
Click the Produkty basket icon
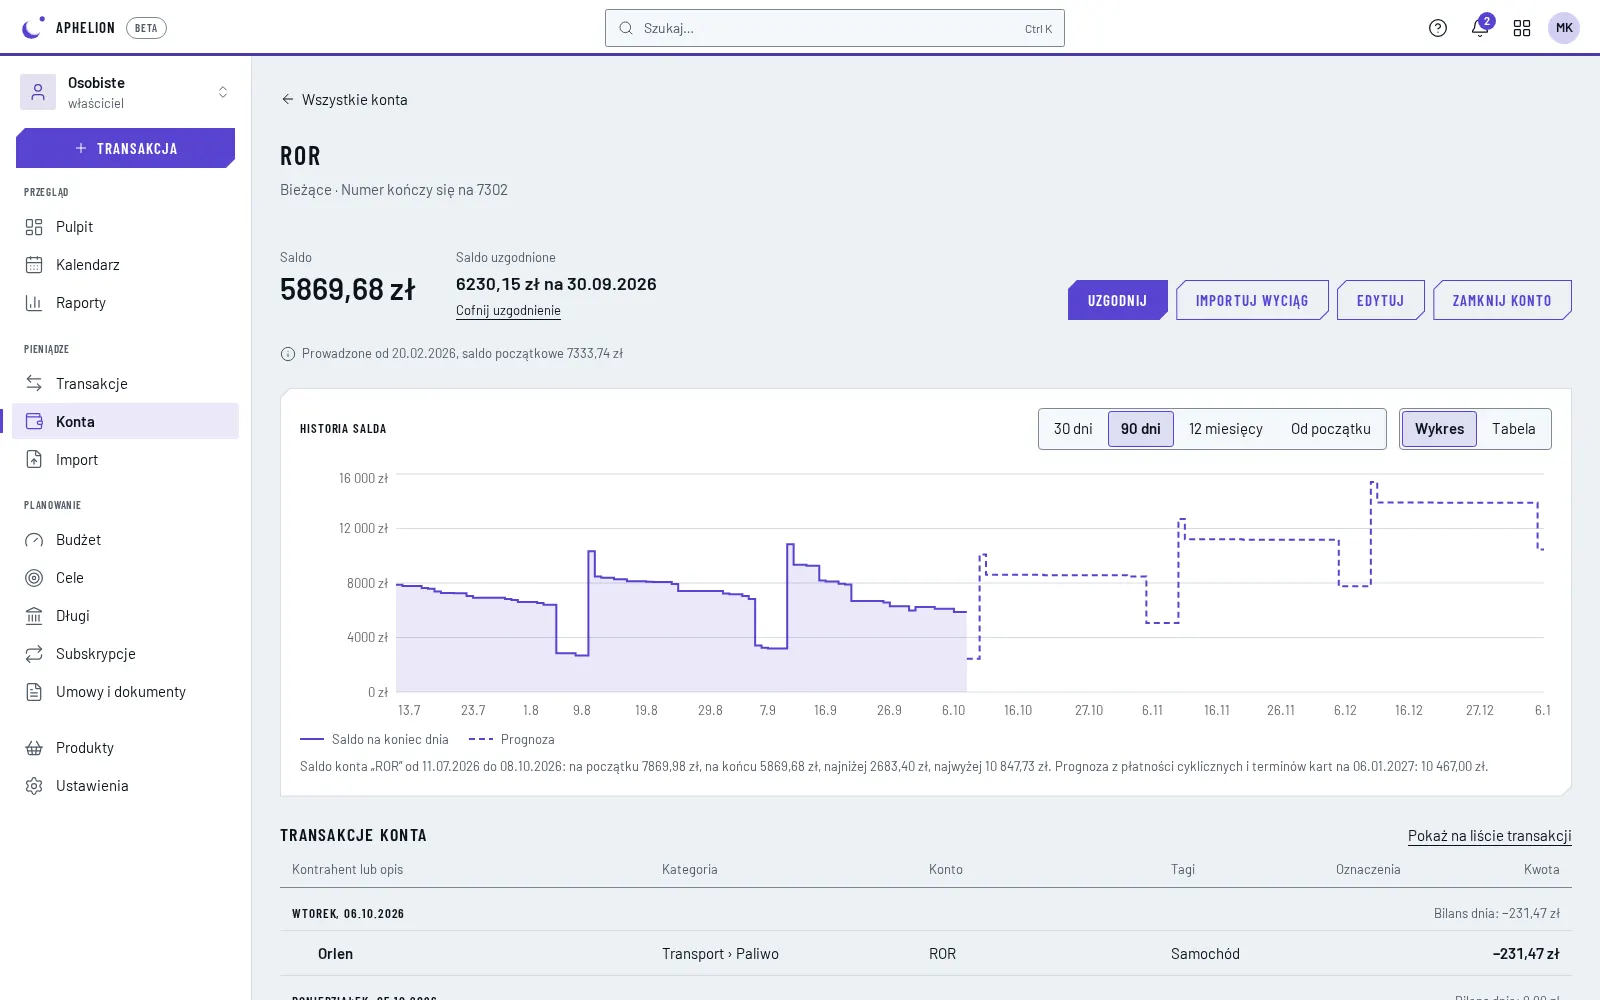(x=34, y=748)
